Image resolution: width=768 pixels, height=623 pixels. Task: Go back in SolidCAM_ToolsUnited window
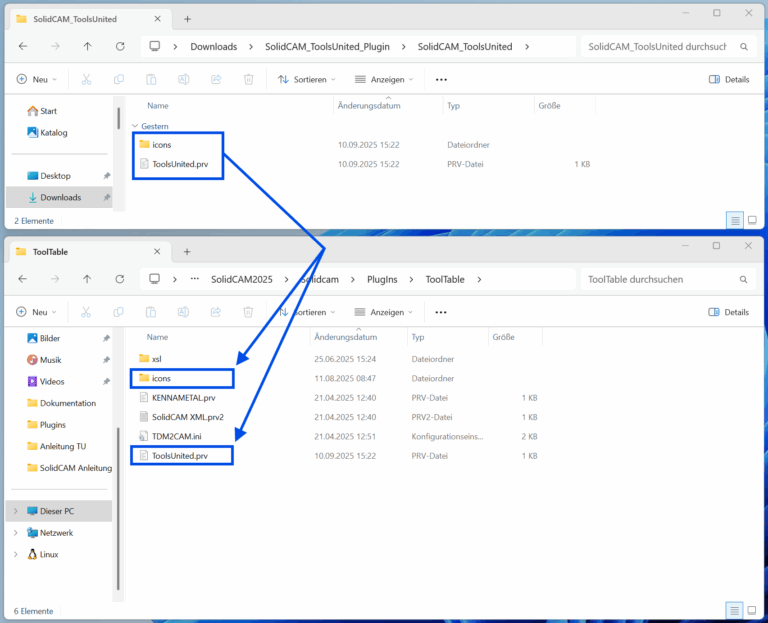(23, 47)
